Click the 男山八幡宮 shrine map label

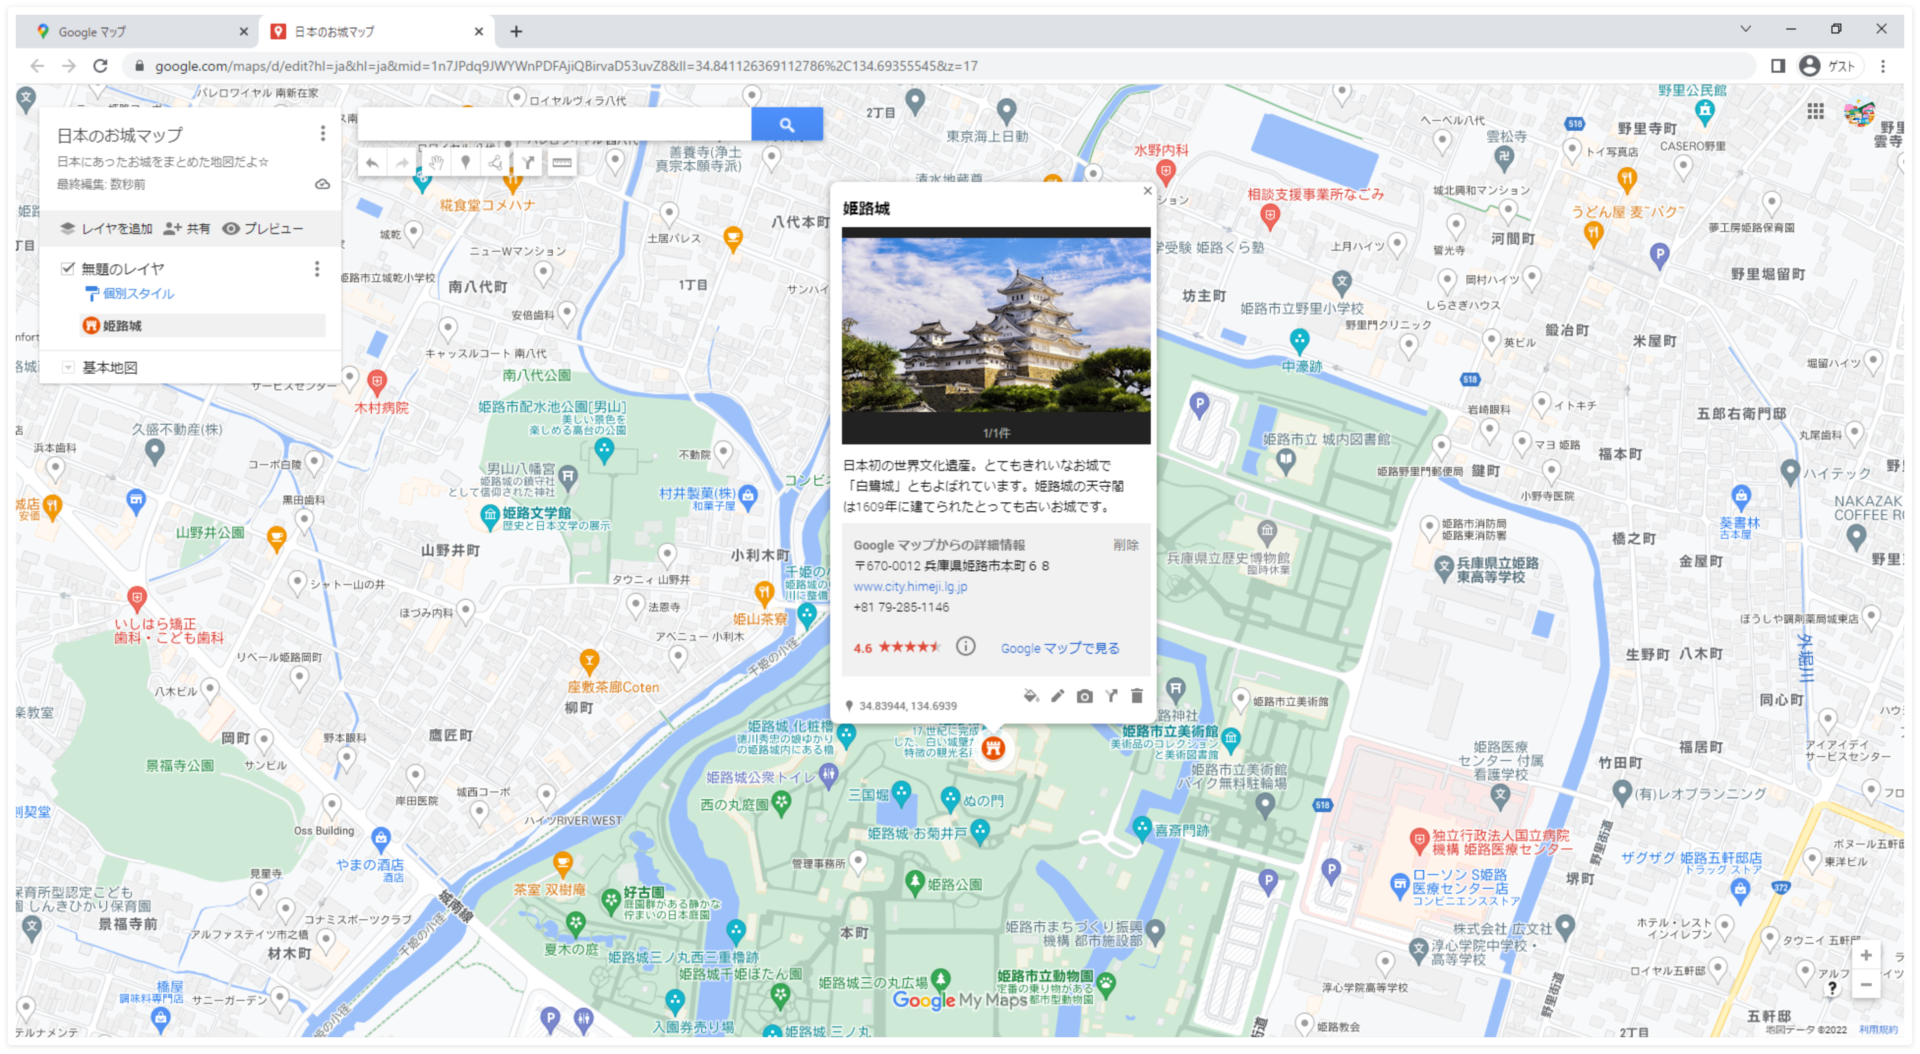coord(520,469)
